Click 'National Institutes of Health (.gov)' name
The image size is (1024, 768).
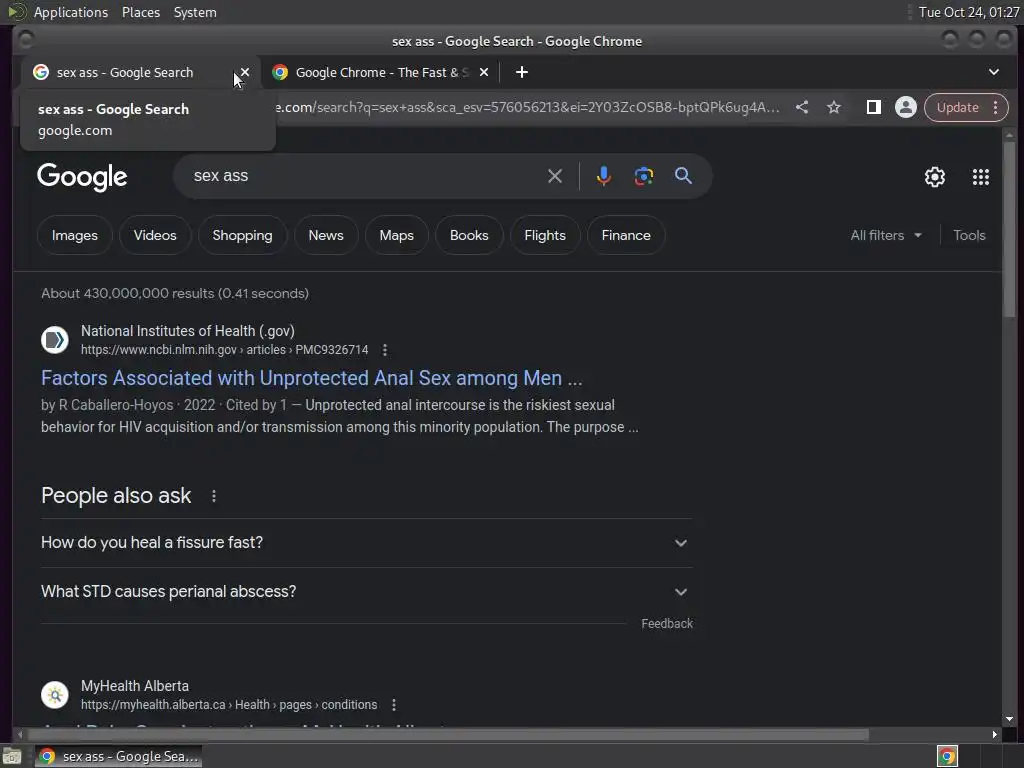[x=187, y=331]
